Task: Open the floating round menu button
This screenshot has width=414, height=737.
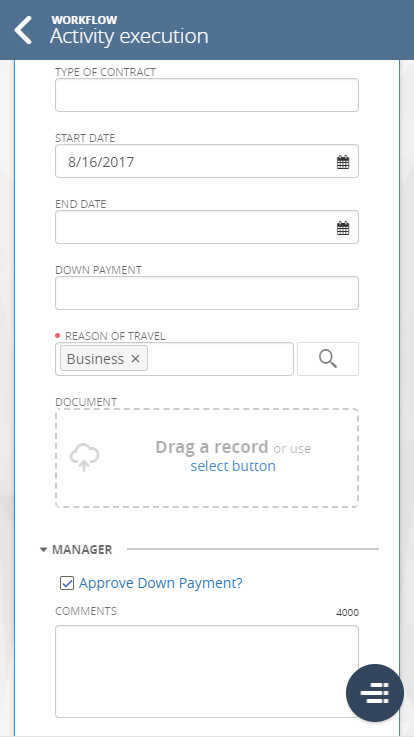Action: [x=375, y=693]
